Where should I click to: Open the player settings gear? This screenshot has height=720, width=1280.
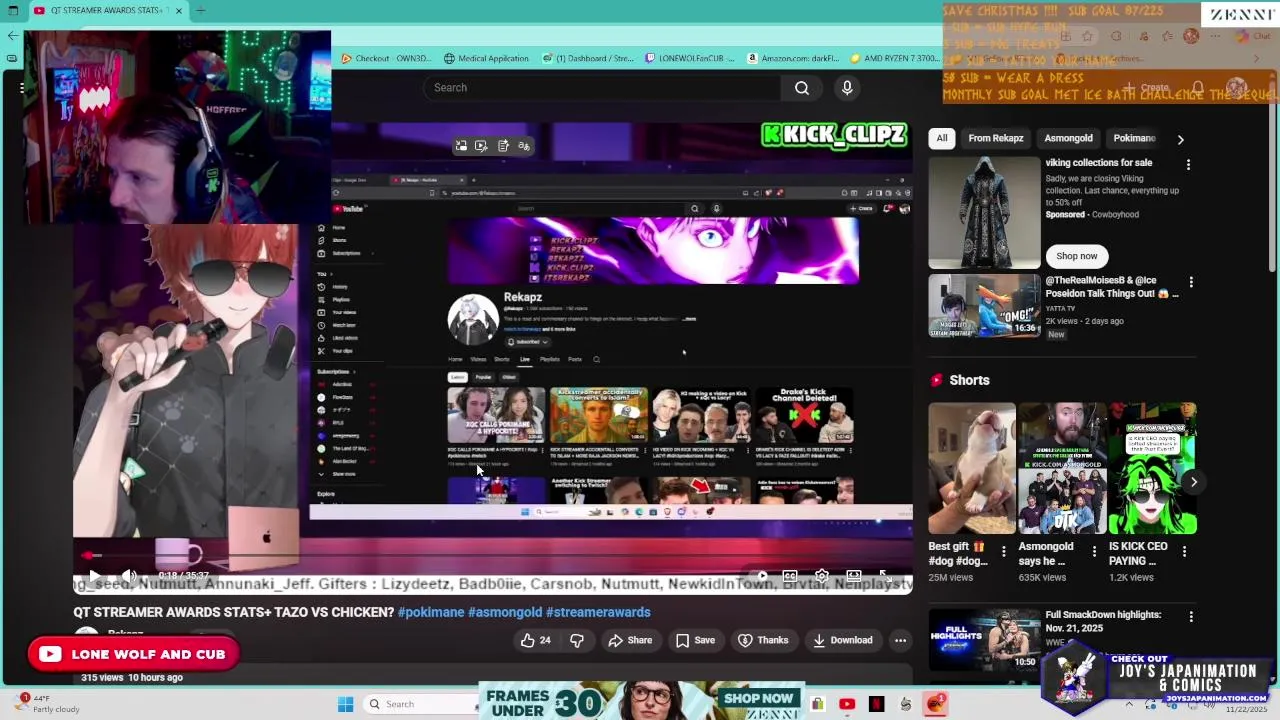(x=822, y=576)
